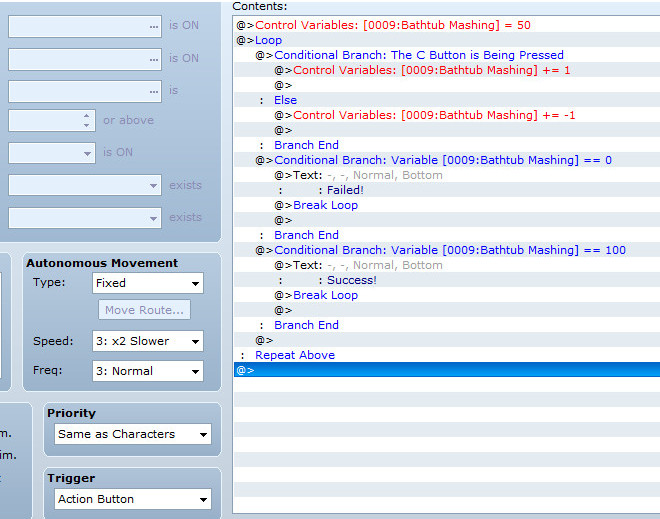Open Trigger 'Action Button' dropdown

pyautogui.click(x=133, y=499)
